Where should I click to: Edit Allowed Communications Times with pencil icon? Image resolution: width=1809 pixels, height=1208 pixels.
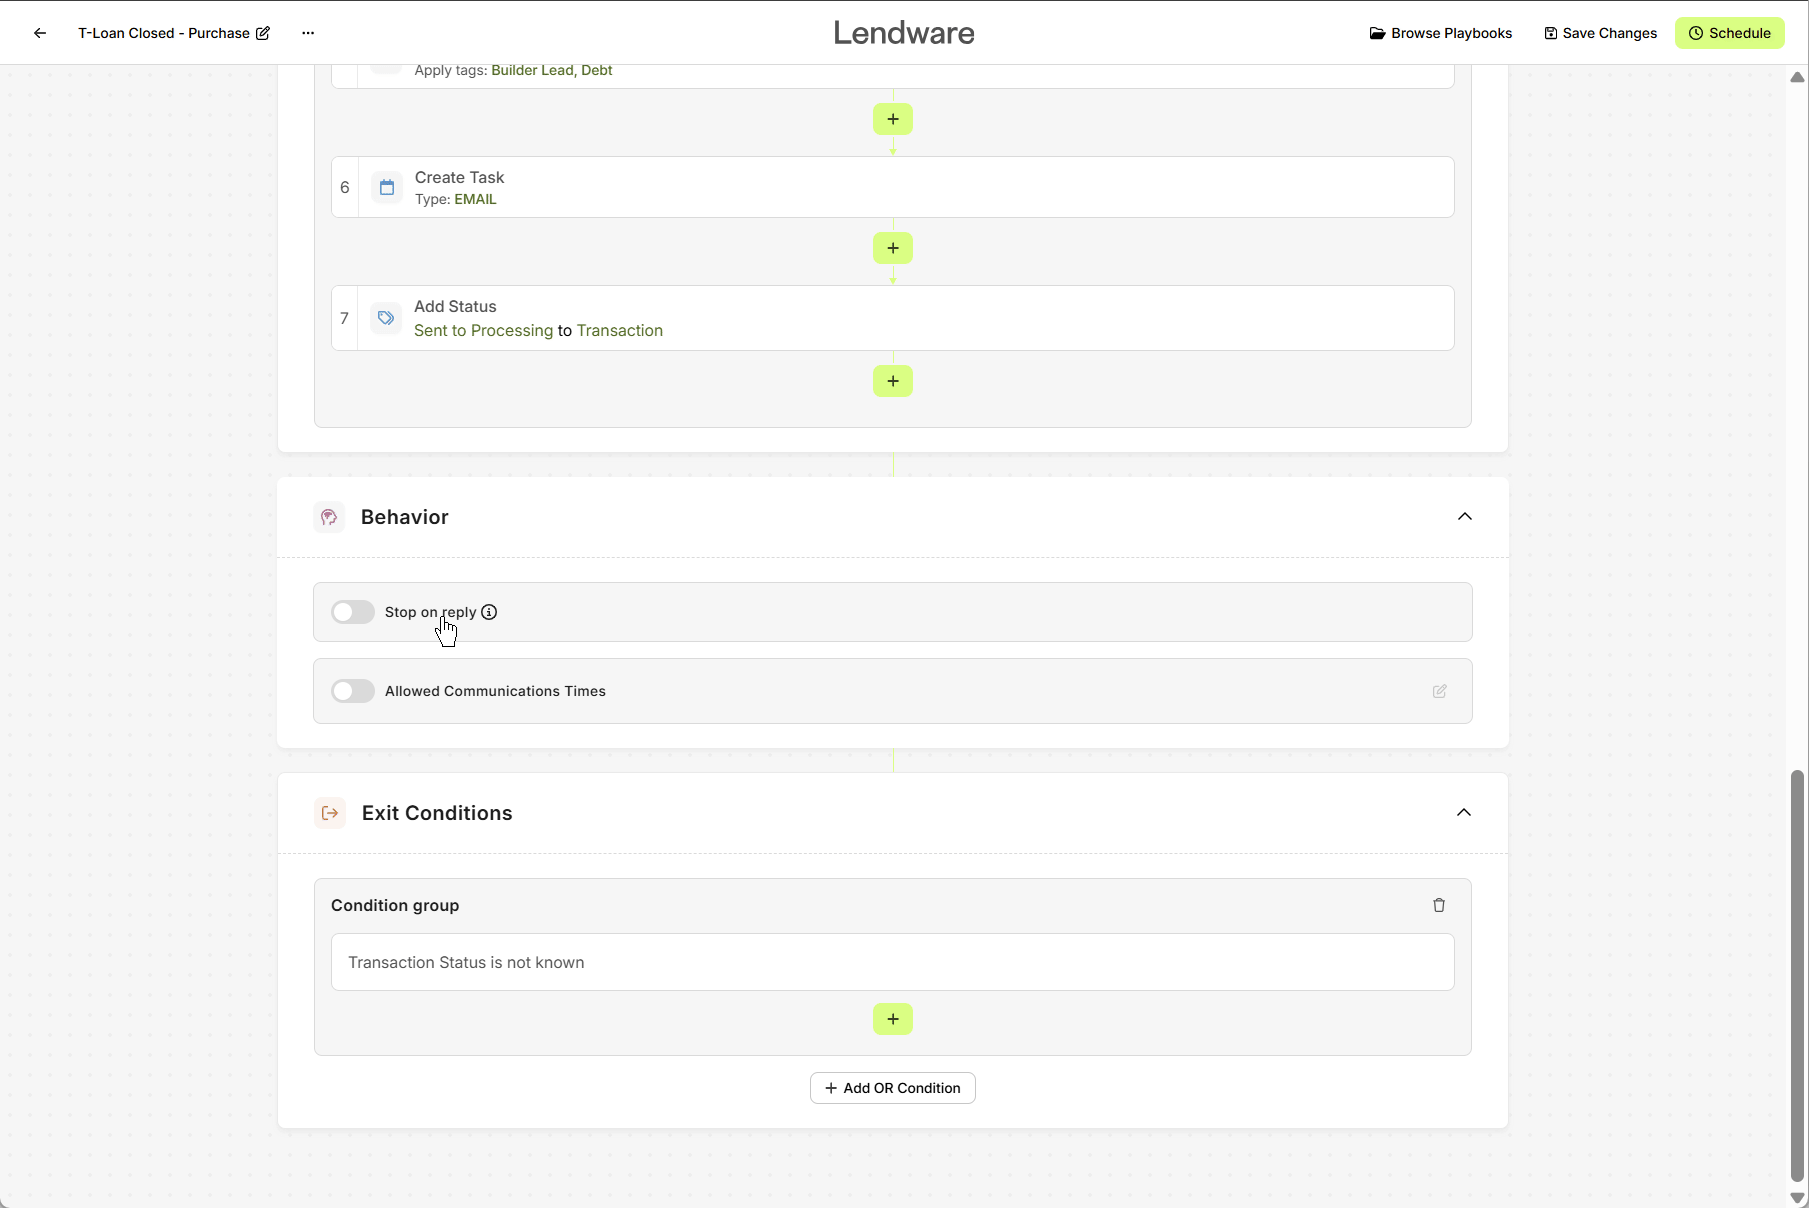click(1439, 691)
